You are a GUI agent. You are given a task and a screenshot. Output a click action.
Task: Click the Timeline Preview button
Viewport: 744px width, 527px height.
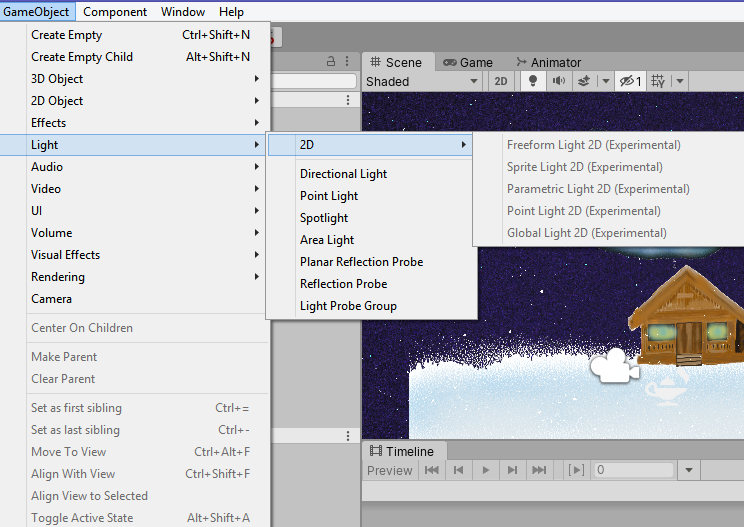389,470
